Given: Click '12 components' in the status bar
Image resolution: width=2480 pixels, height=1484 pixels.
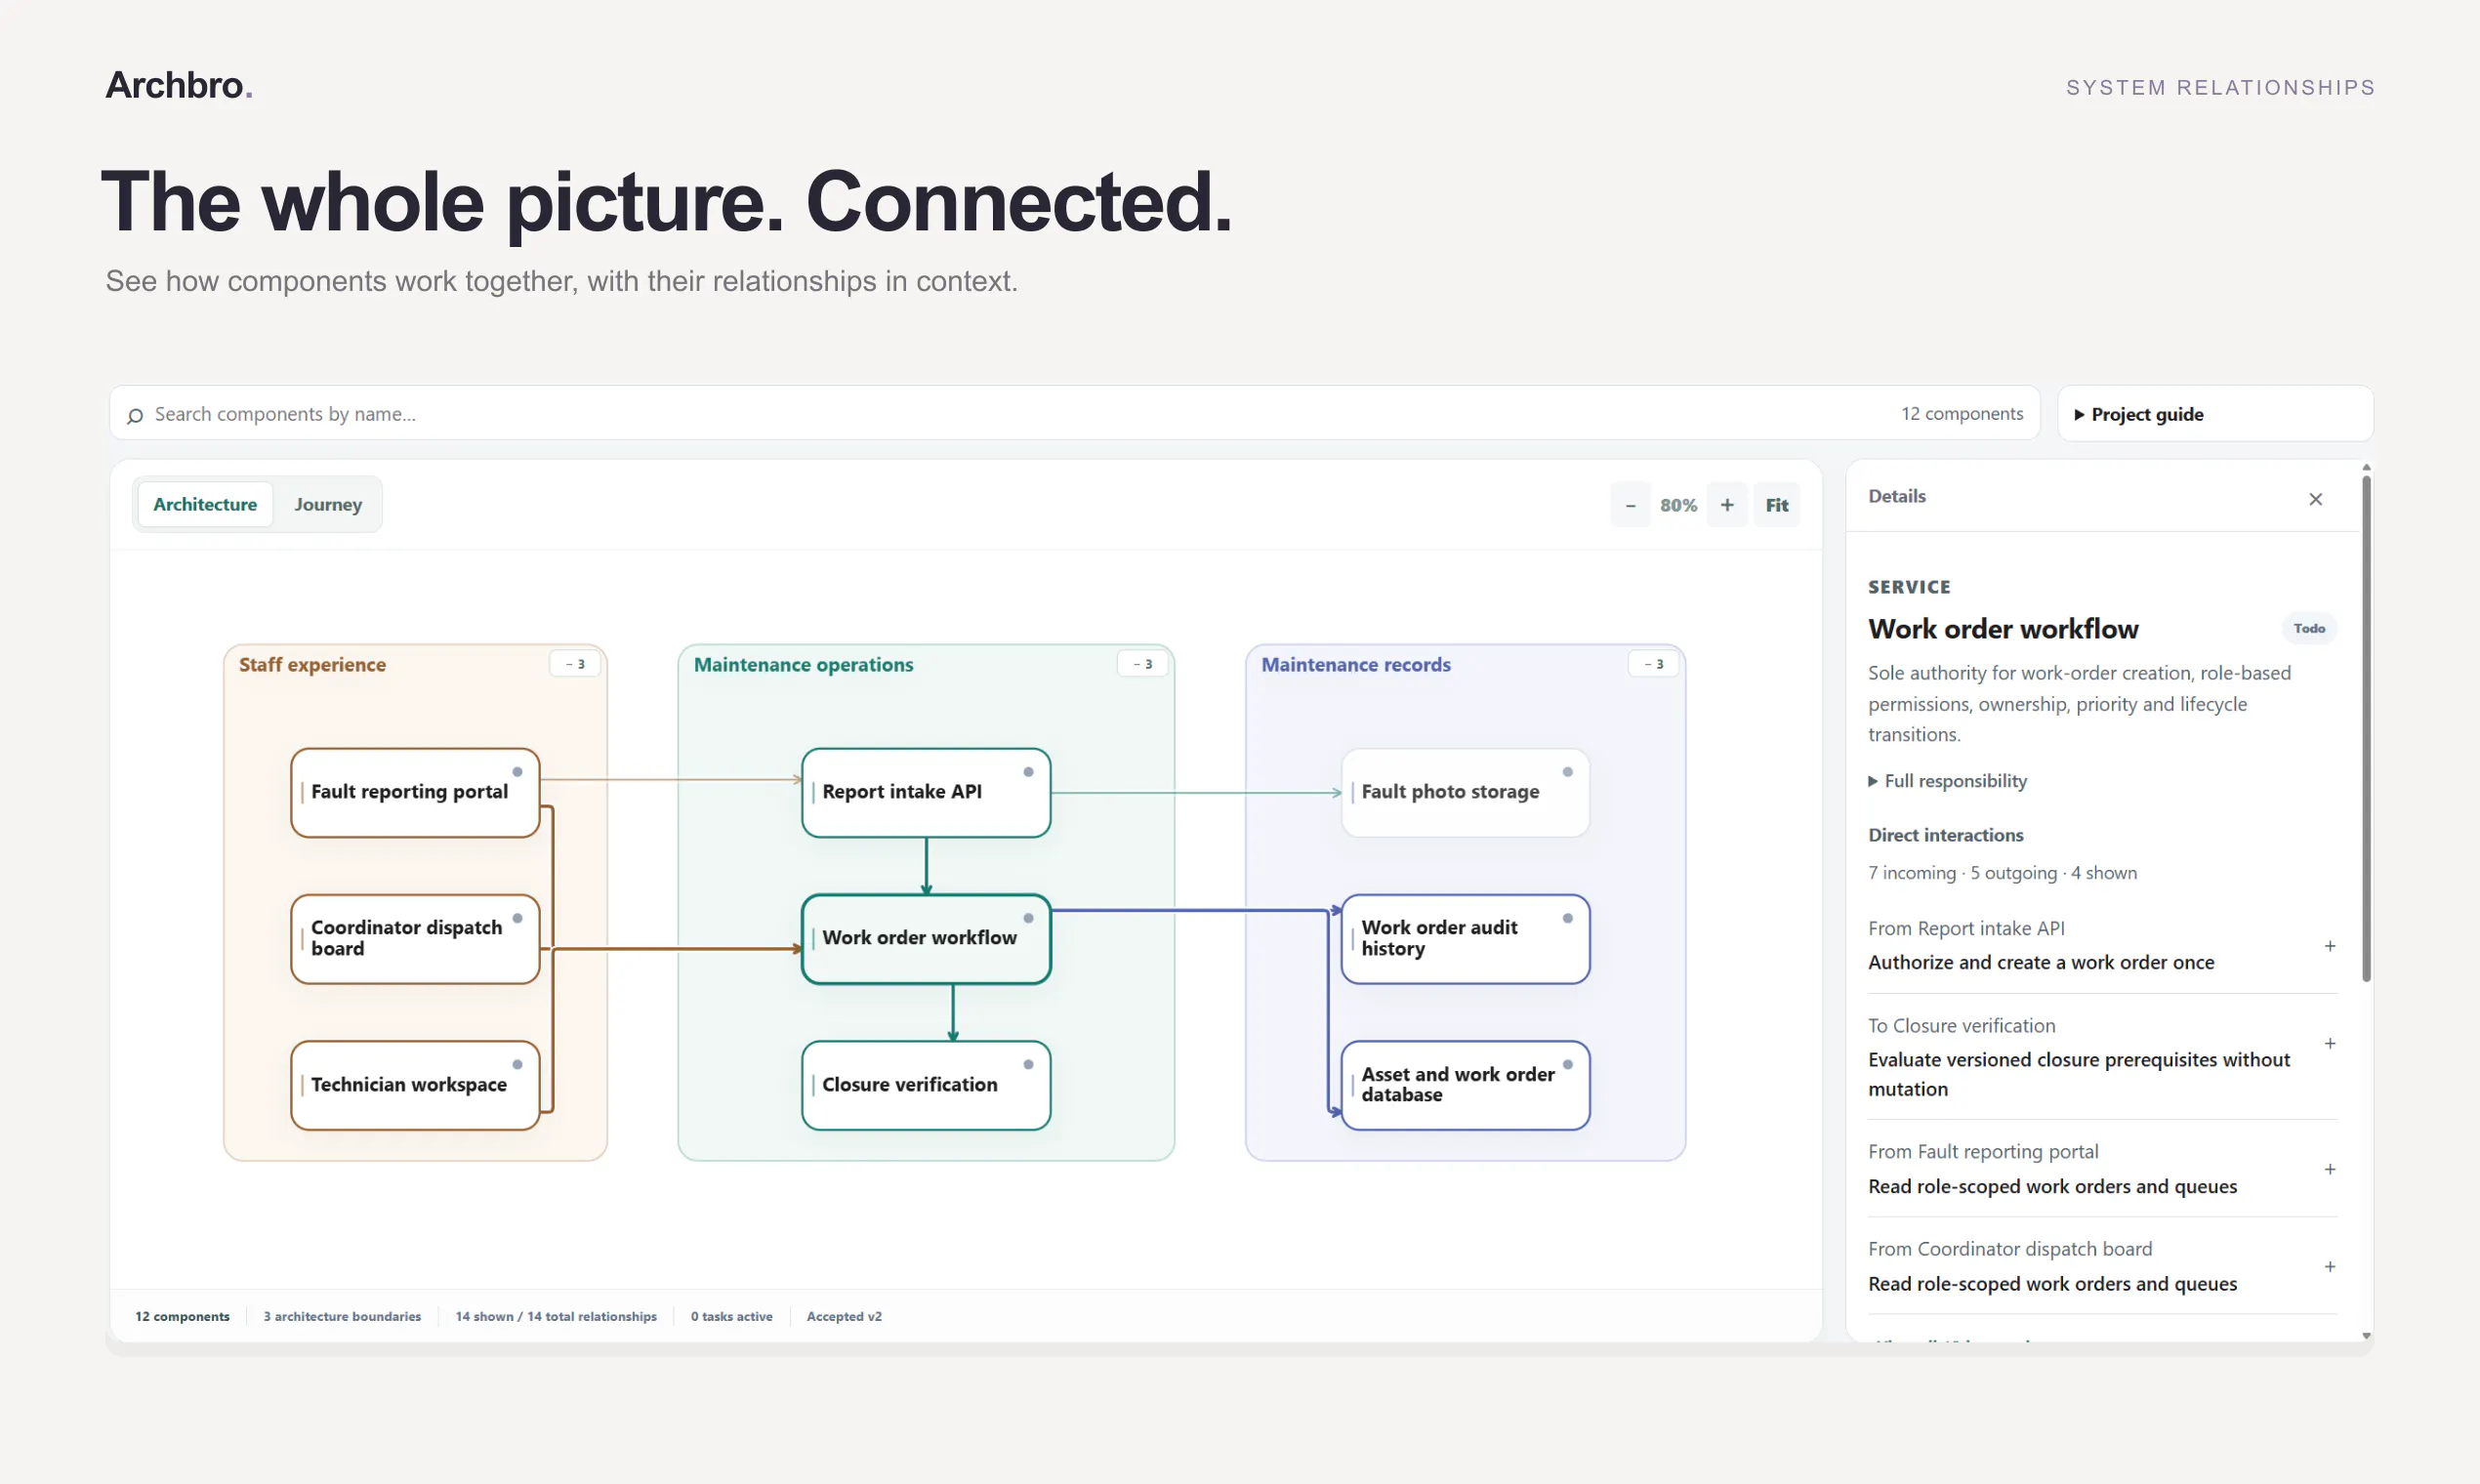Looking at the screenshot, I should [182, 1316].
